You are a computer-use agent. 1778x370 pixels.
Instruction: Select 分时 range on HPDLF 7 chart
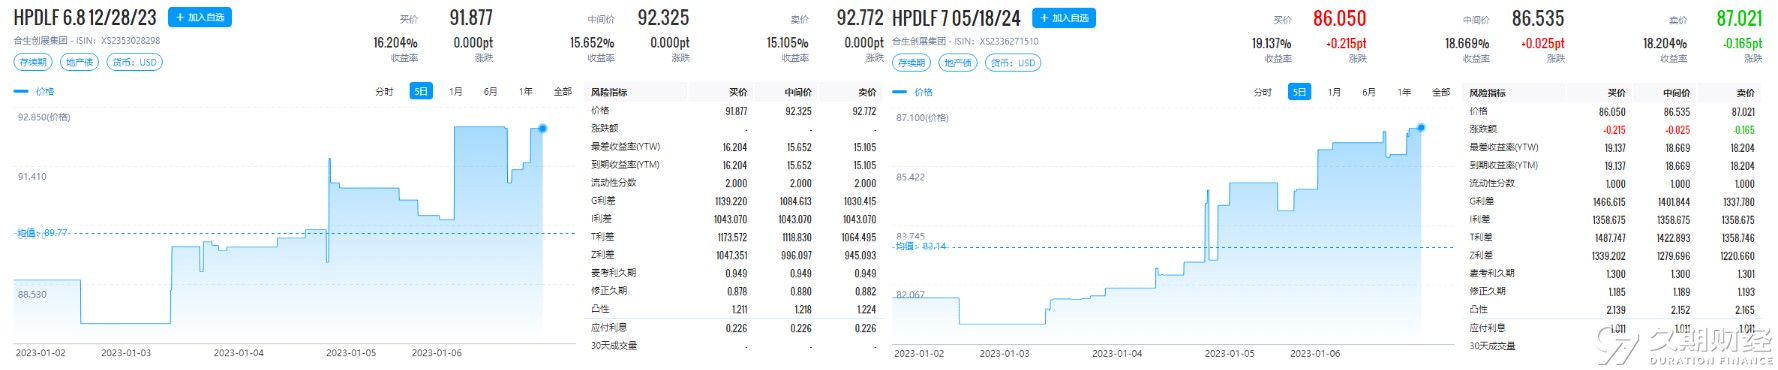1263,92
